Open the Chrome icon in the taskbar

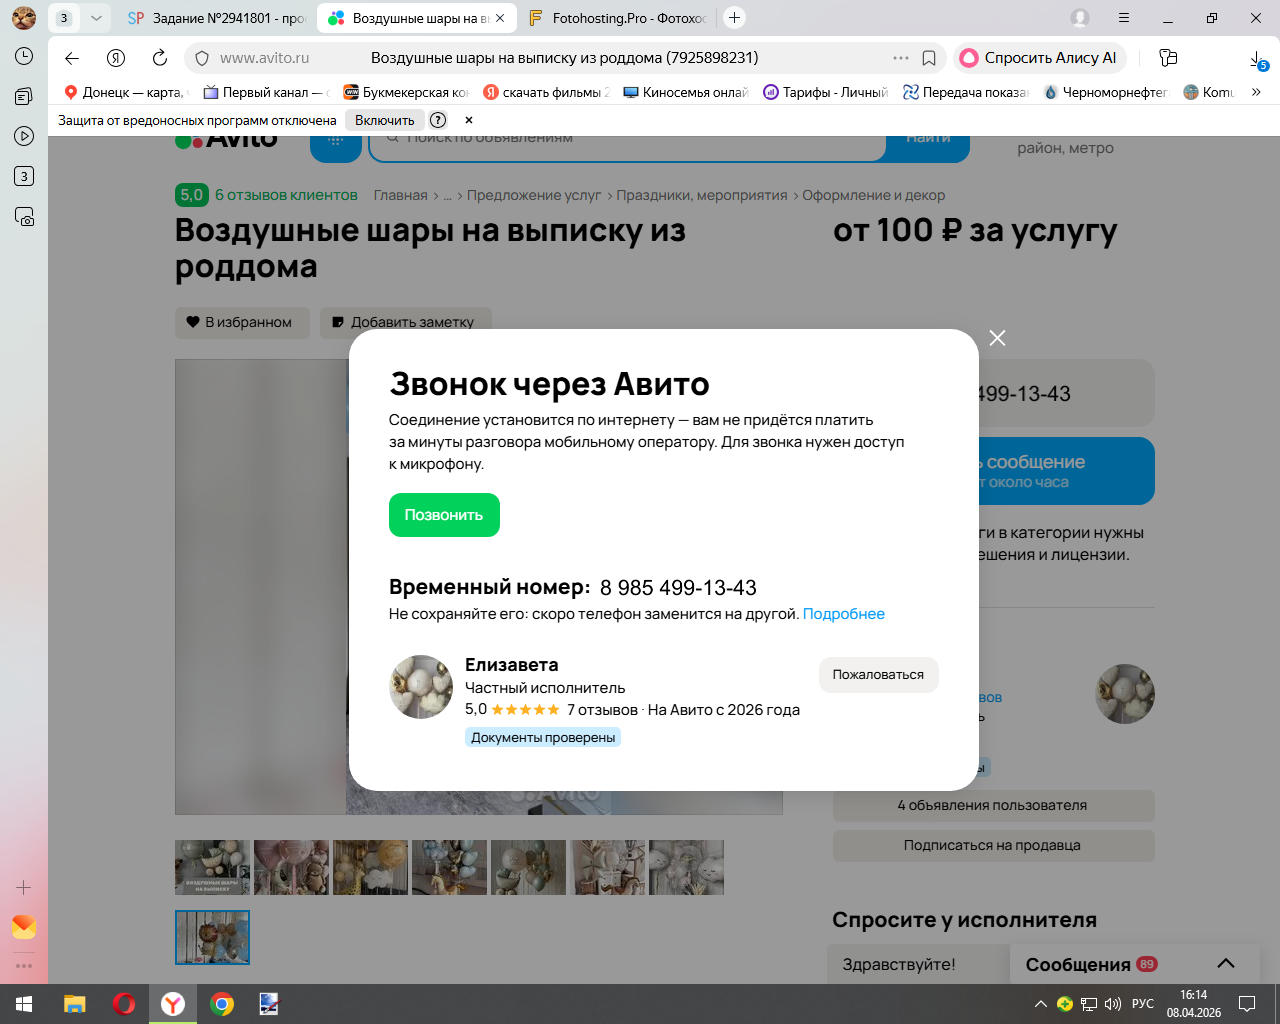point(222,1004)
